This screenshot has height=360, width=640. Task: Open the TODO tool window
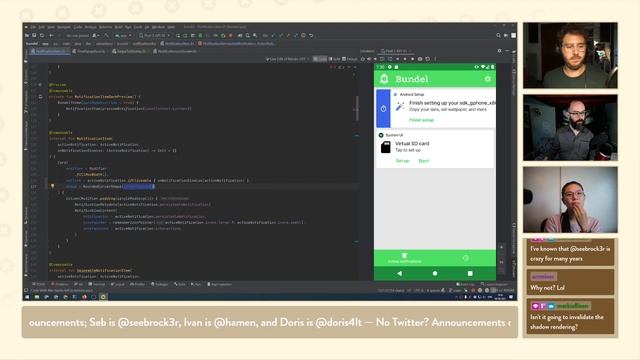(x=39, y=284)
